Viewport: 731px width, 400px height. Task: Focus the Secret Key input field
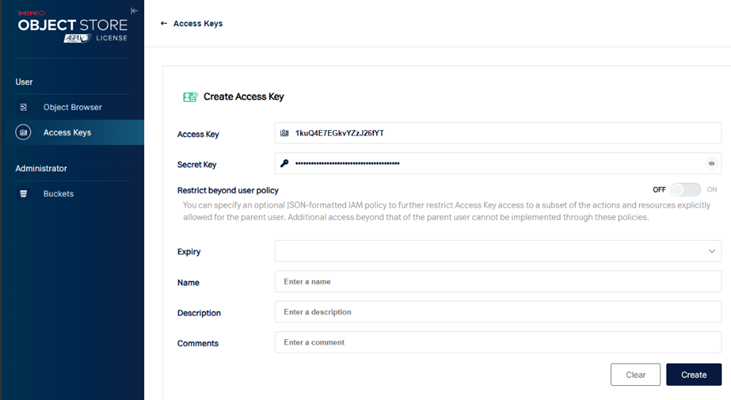[x=498, y=163]
